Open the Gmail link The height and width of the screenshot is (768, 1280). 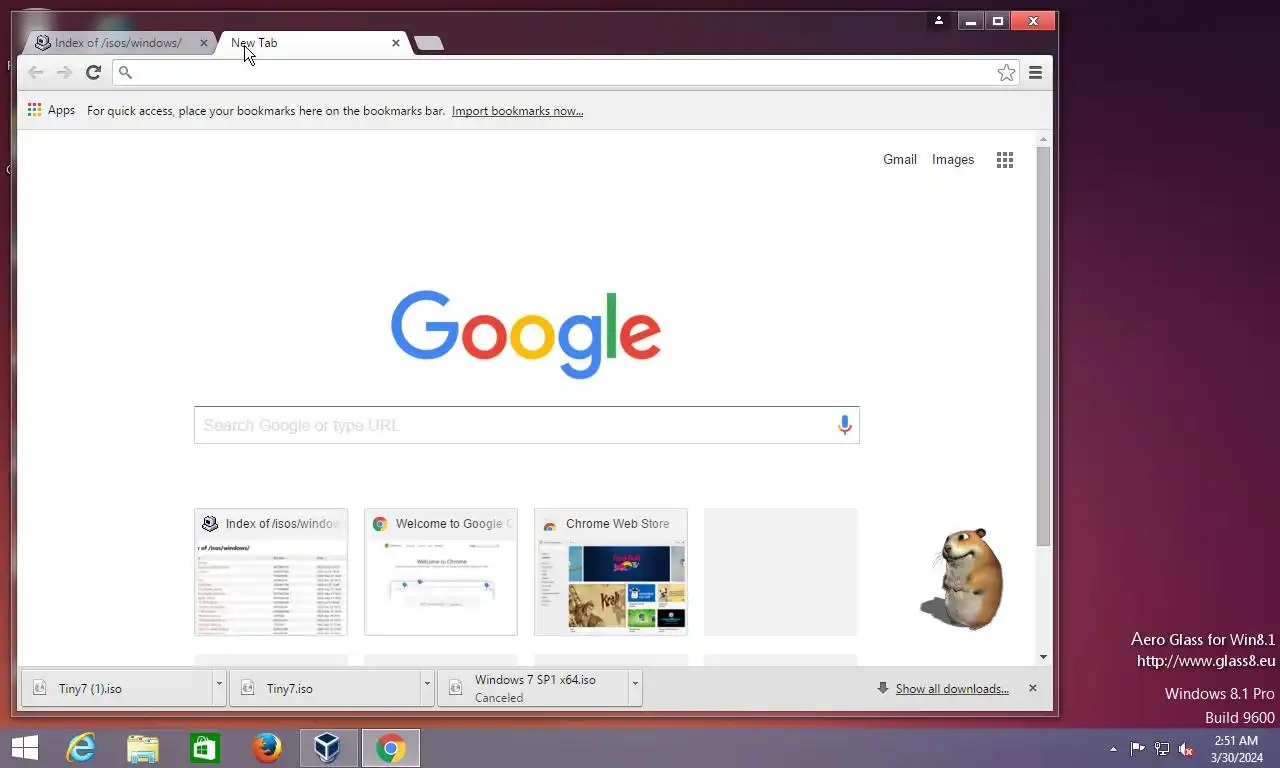click(x=900, y=159)
